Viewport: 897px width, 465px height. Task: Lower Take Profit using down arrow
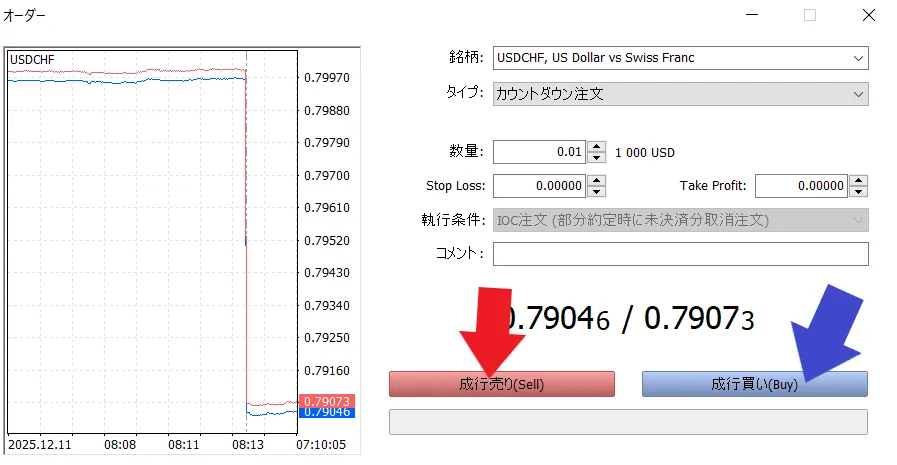point(858,192)
